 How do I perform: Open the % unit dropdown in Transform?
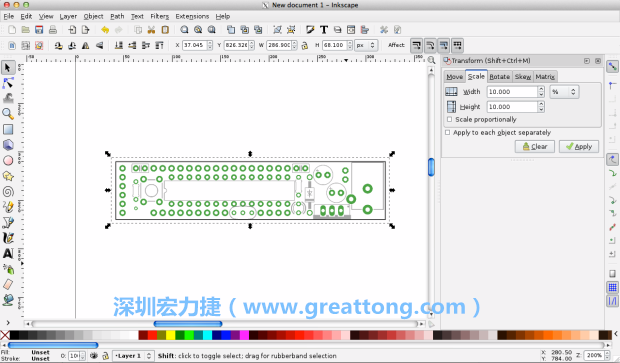point(564,92)
